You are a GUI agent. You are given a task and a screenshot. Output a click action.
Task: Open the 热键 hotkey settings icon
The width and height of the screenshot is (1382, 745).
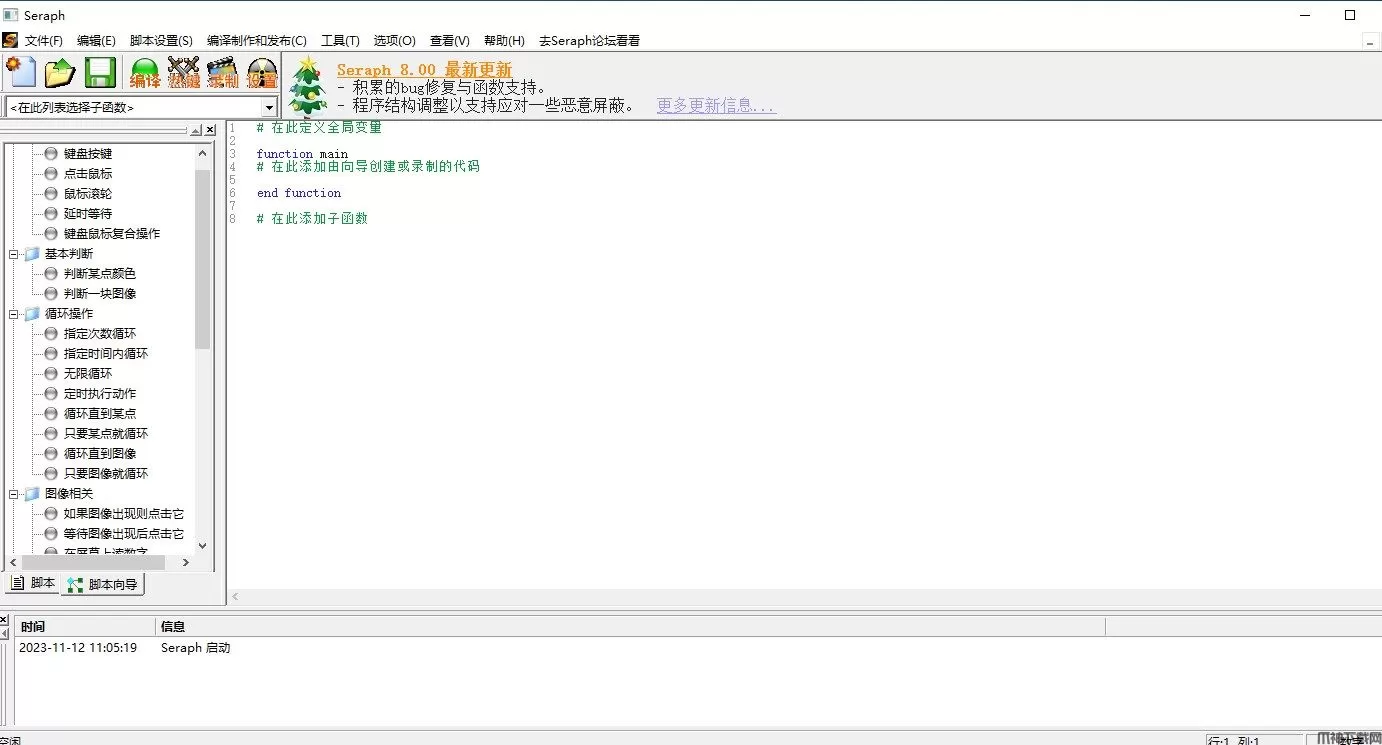(x=184, y=73)
